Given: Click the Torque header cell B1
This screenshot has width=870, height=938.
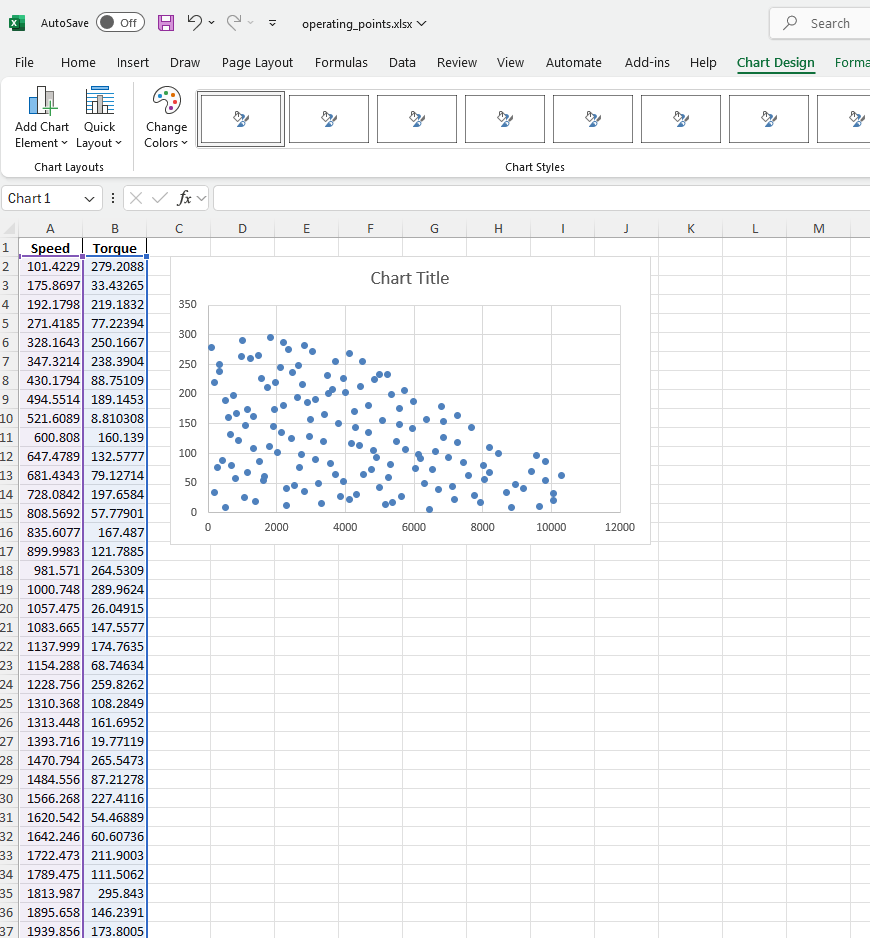Looking at the screenshot, I should 115,248.
